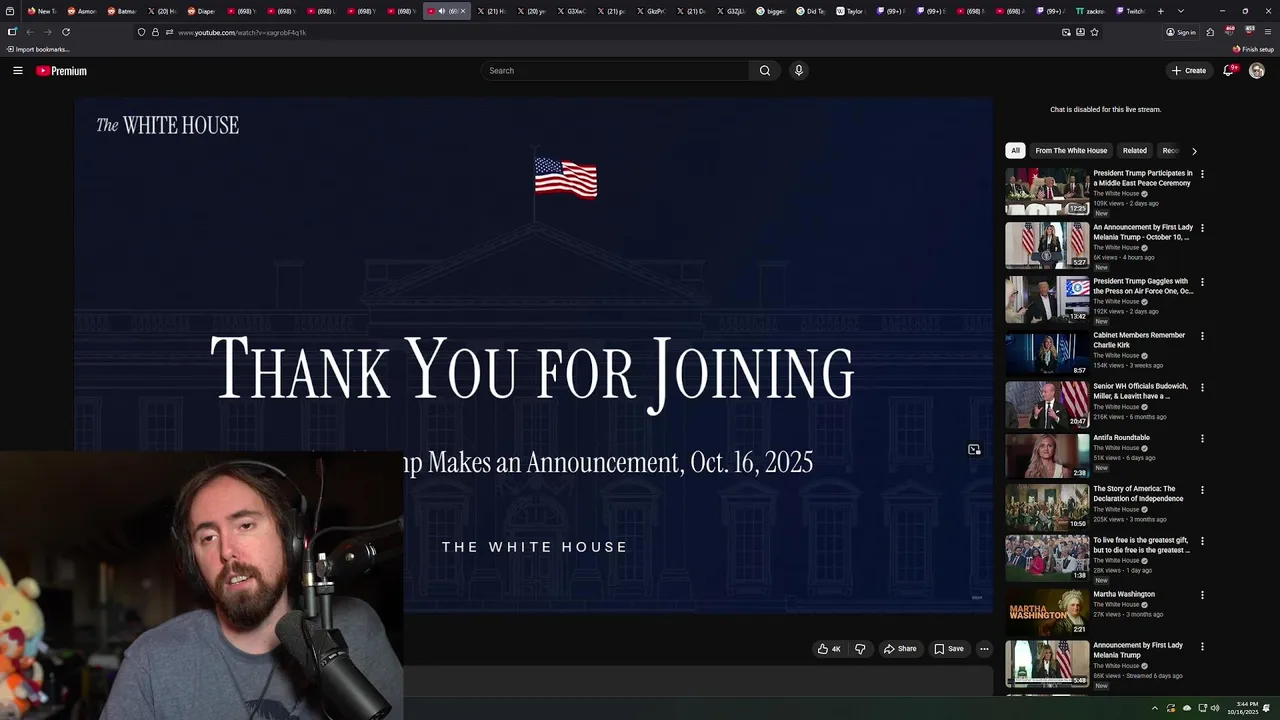Open Create menu button

(x=1189, y=71)
